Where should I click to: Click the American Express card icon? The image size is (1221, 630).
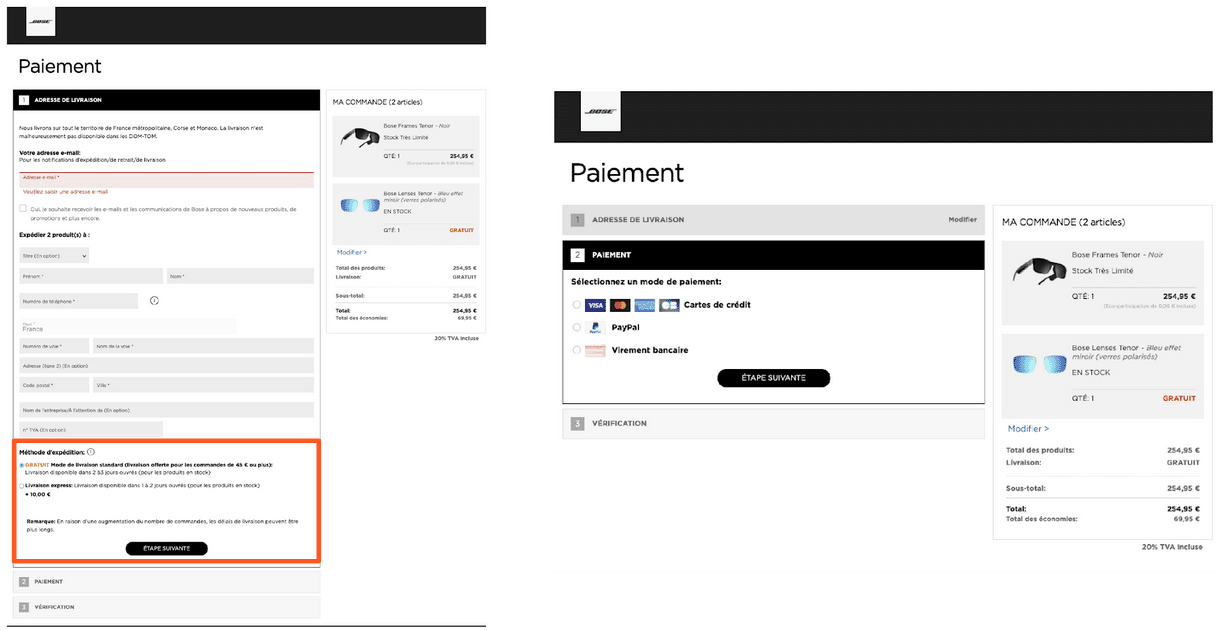(x=644, y=305)
